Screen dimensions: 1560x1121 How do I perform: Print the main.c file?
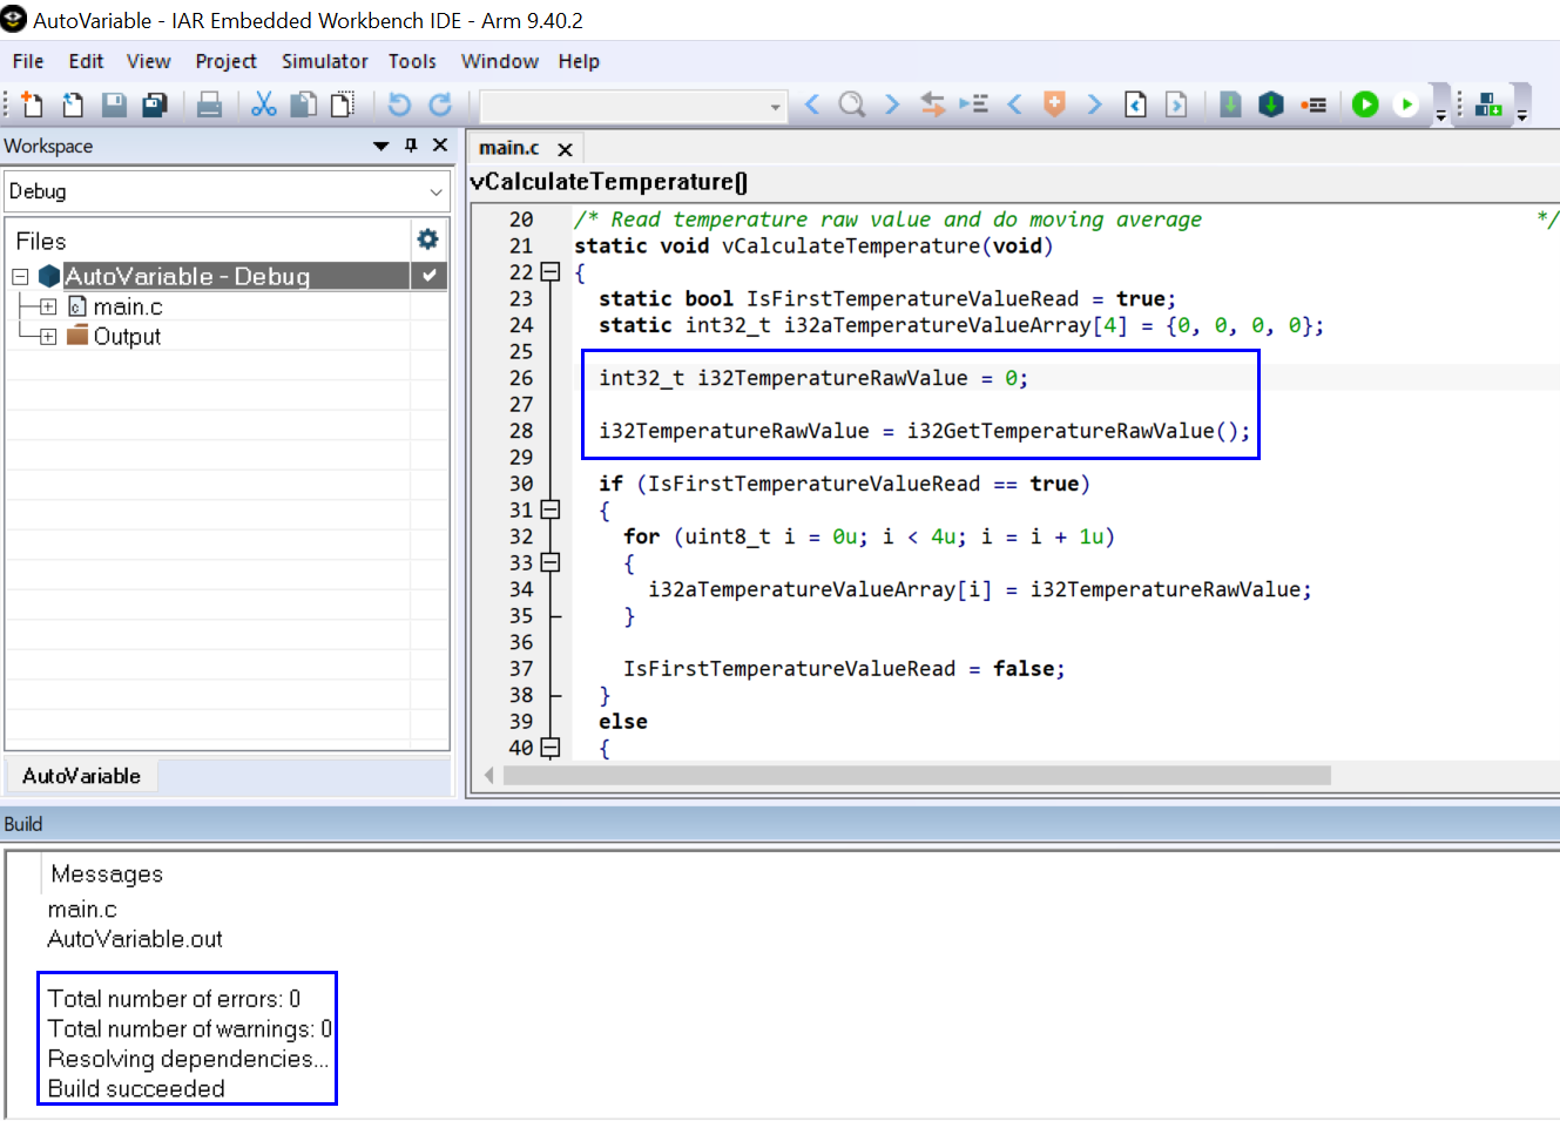point(209,104)
